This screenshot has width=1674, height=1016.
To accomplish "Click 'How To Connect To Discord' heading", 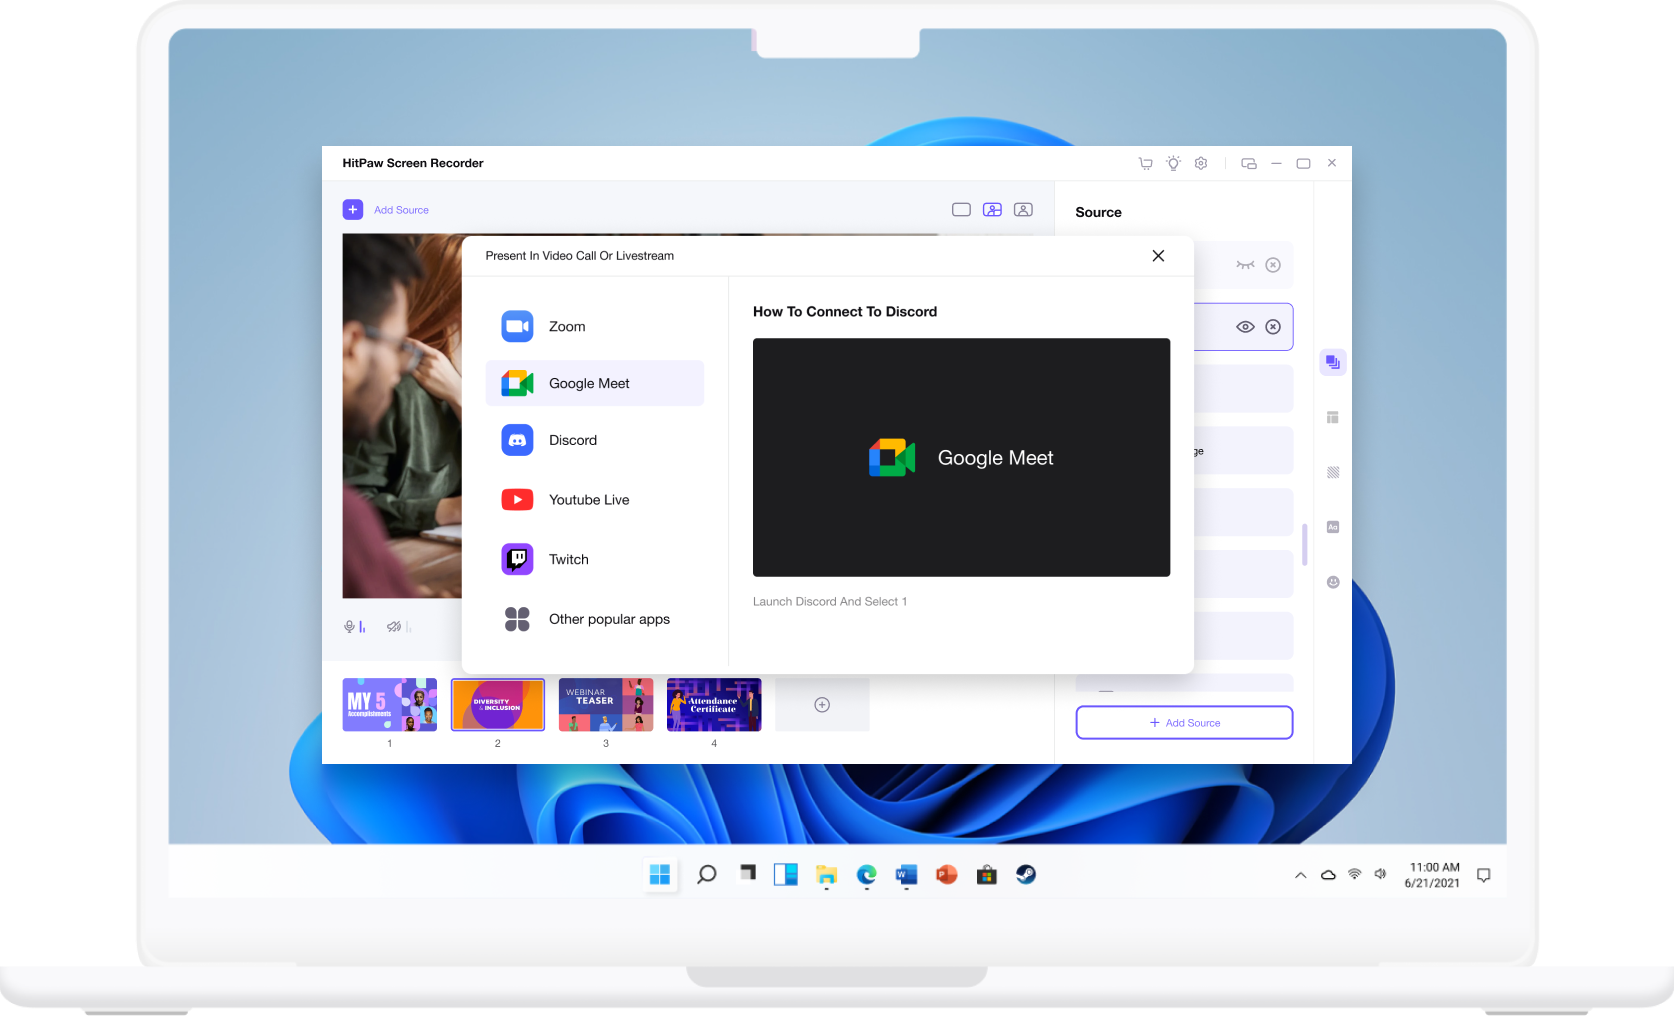I will [845, 312].
